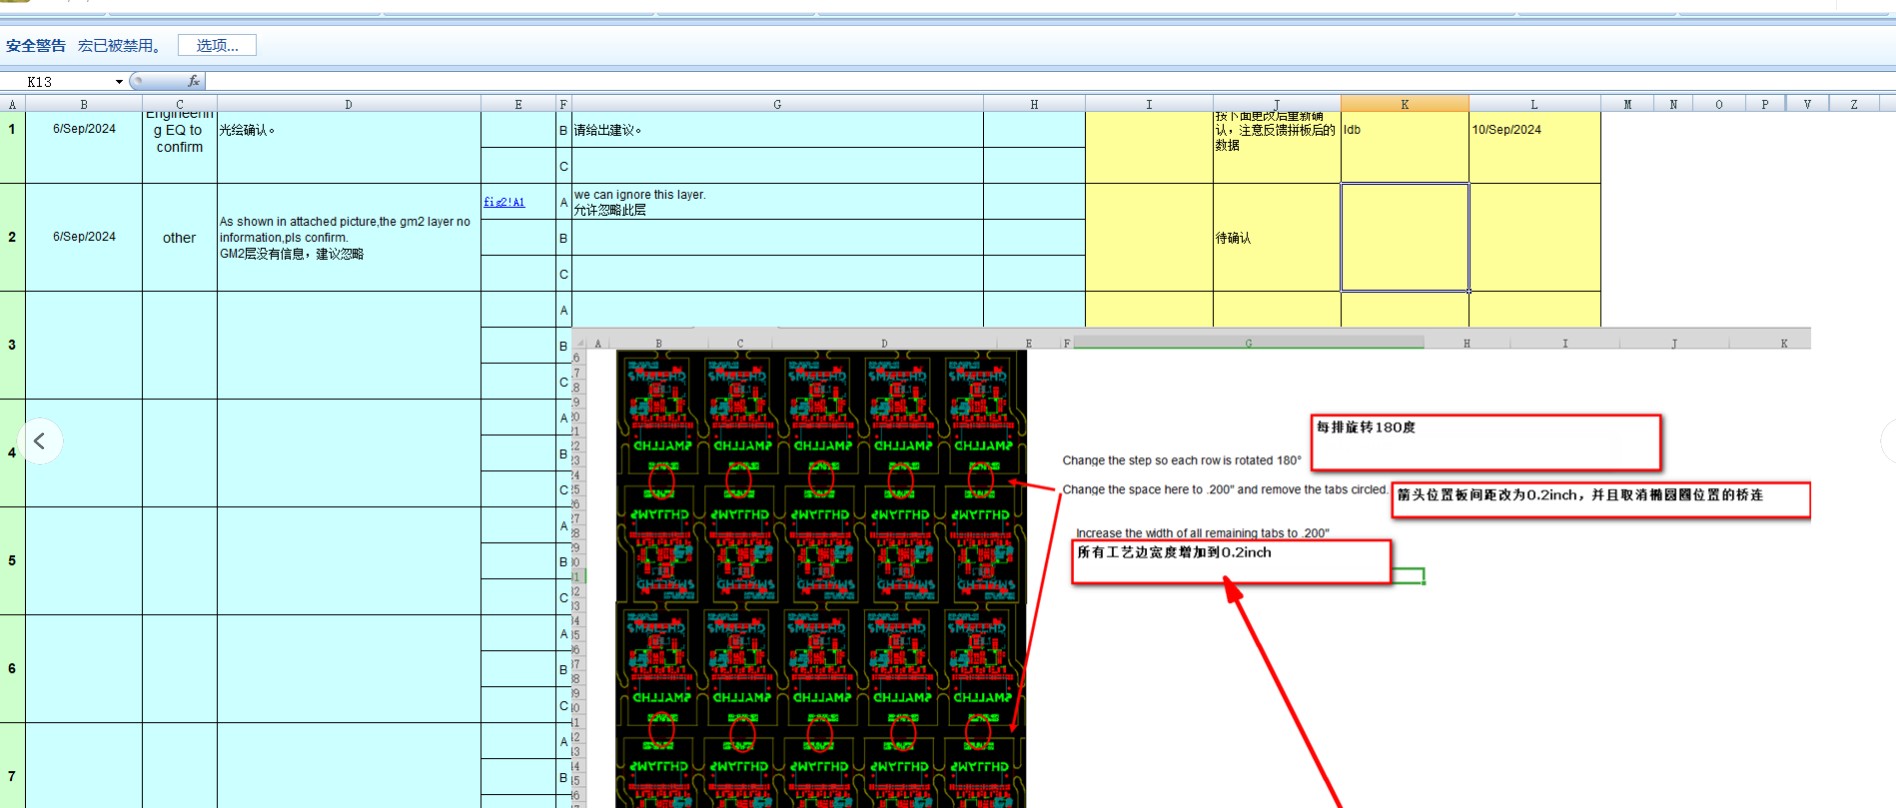
Task: Select the cell with 请给出建议。
Action: tap(777, 130)
